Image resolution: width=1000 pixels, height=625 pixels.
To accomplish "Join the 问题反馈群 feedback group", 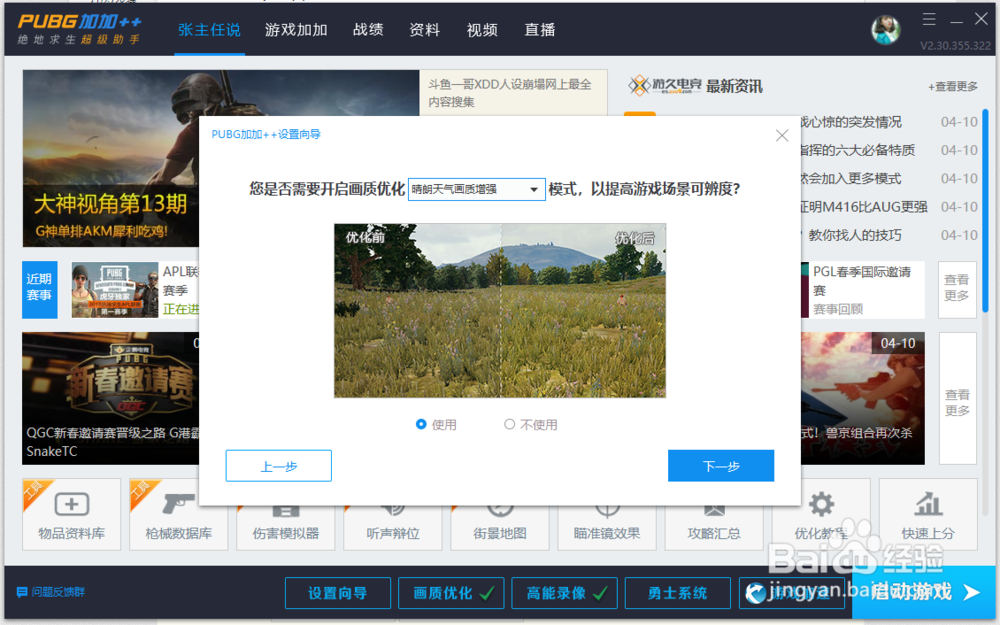I will (x=50, y=593).
